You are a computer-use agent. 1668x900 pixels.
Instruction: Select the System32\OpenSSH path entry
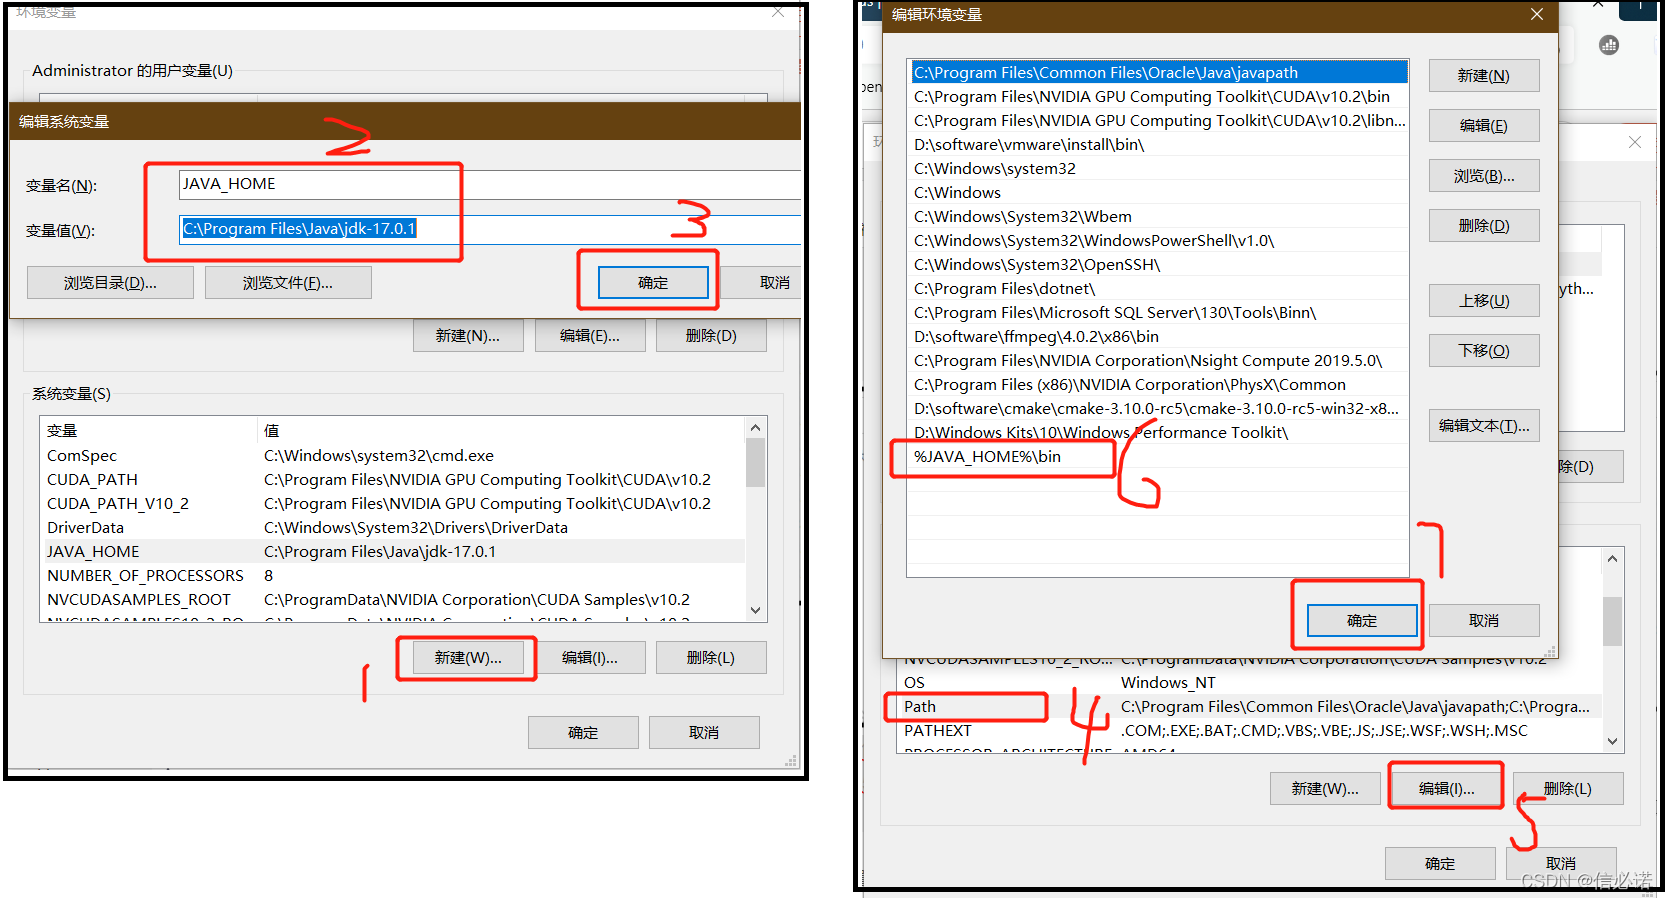pyautogui.click(x=1158, y=265)
